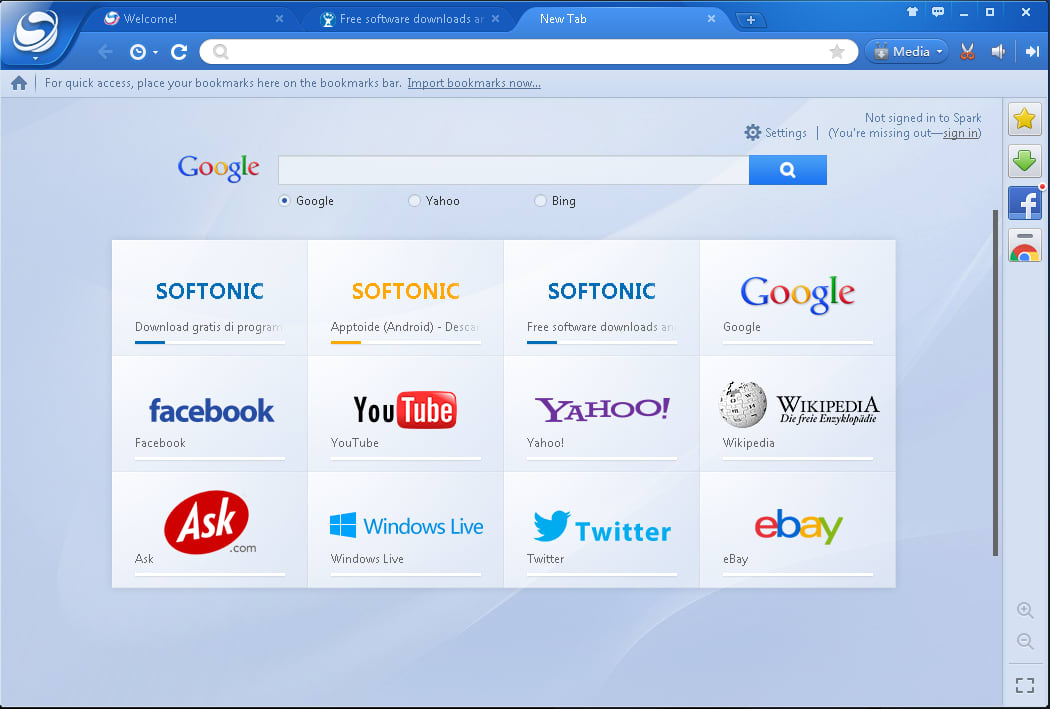Open Downloads green arrow sidebar icon
Screen dimensions: 1050x709
(1024, 161)
